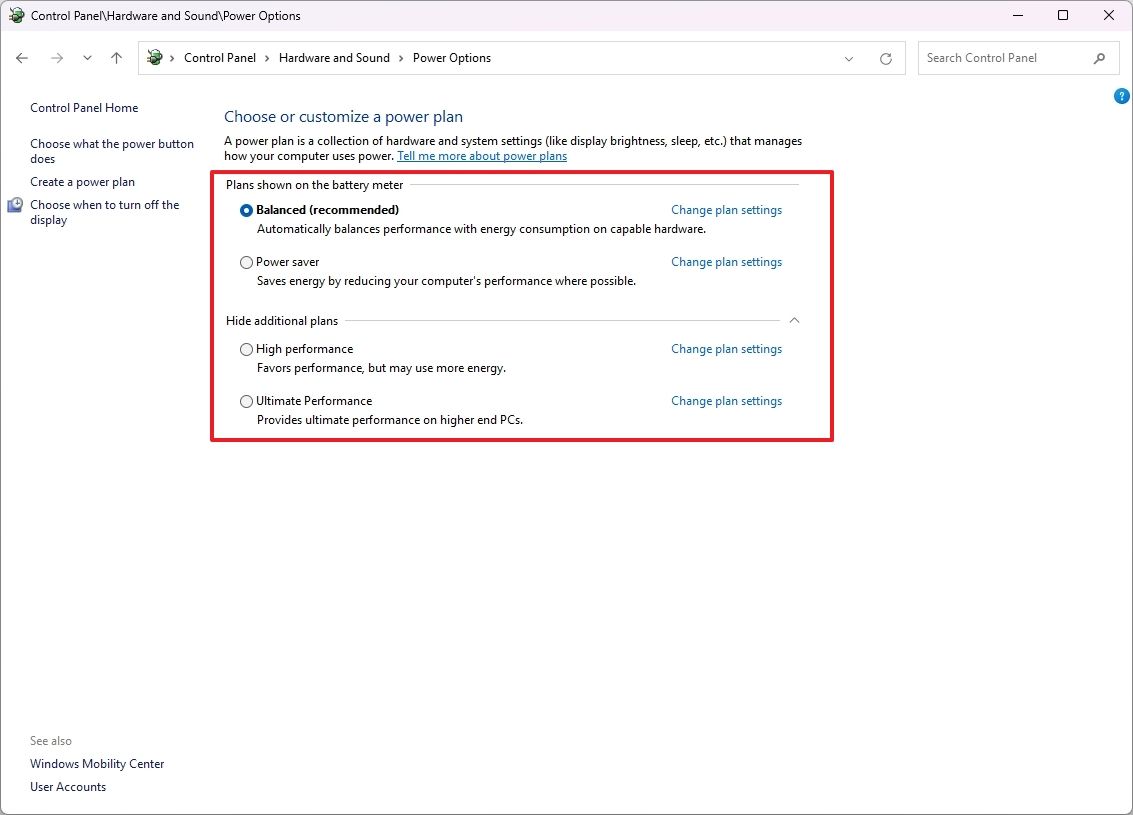This screenshot has height=815, width=1133.
Task: Open the address bar history dropdown
Action: pos(849,58)
